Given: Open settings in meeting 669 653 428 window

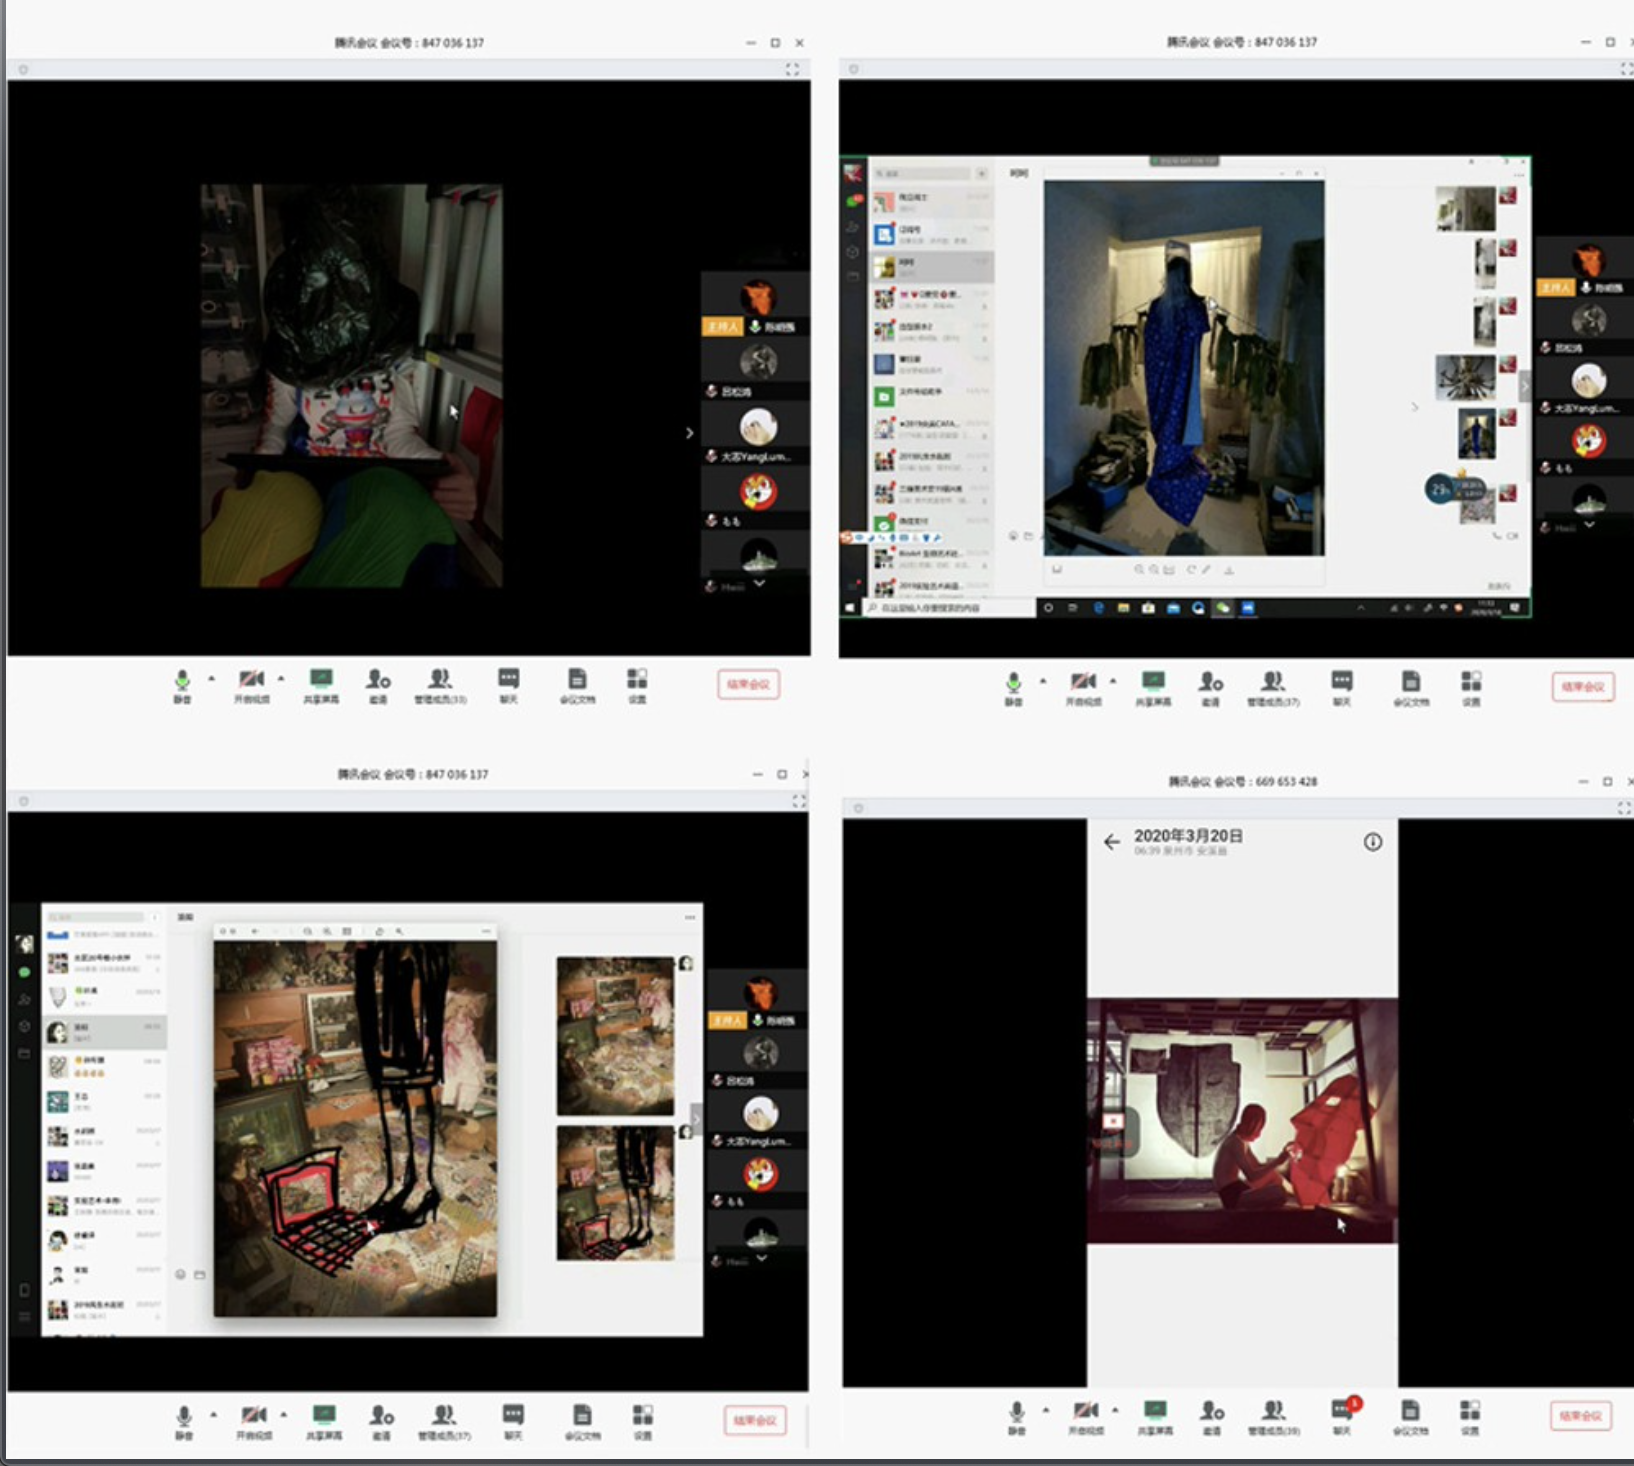Looking at the screenshot, I should pos(1470,1417).
